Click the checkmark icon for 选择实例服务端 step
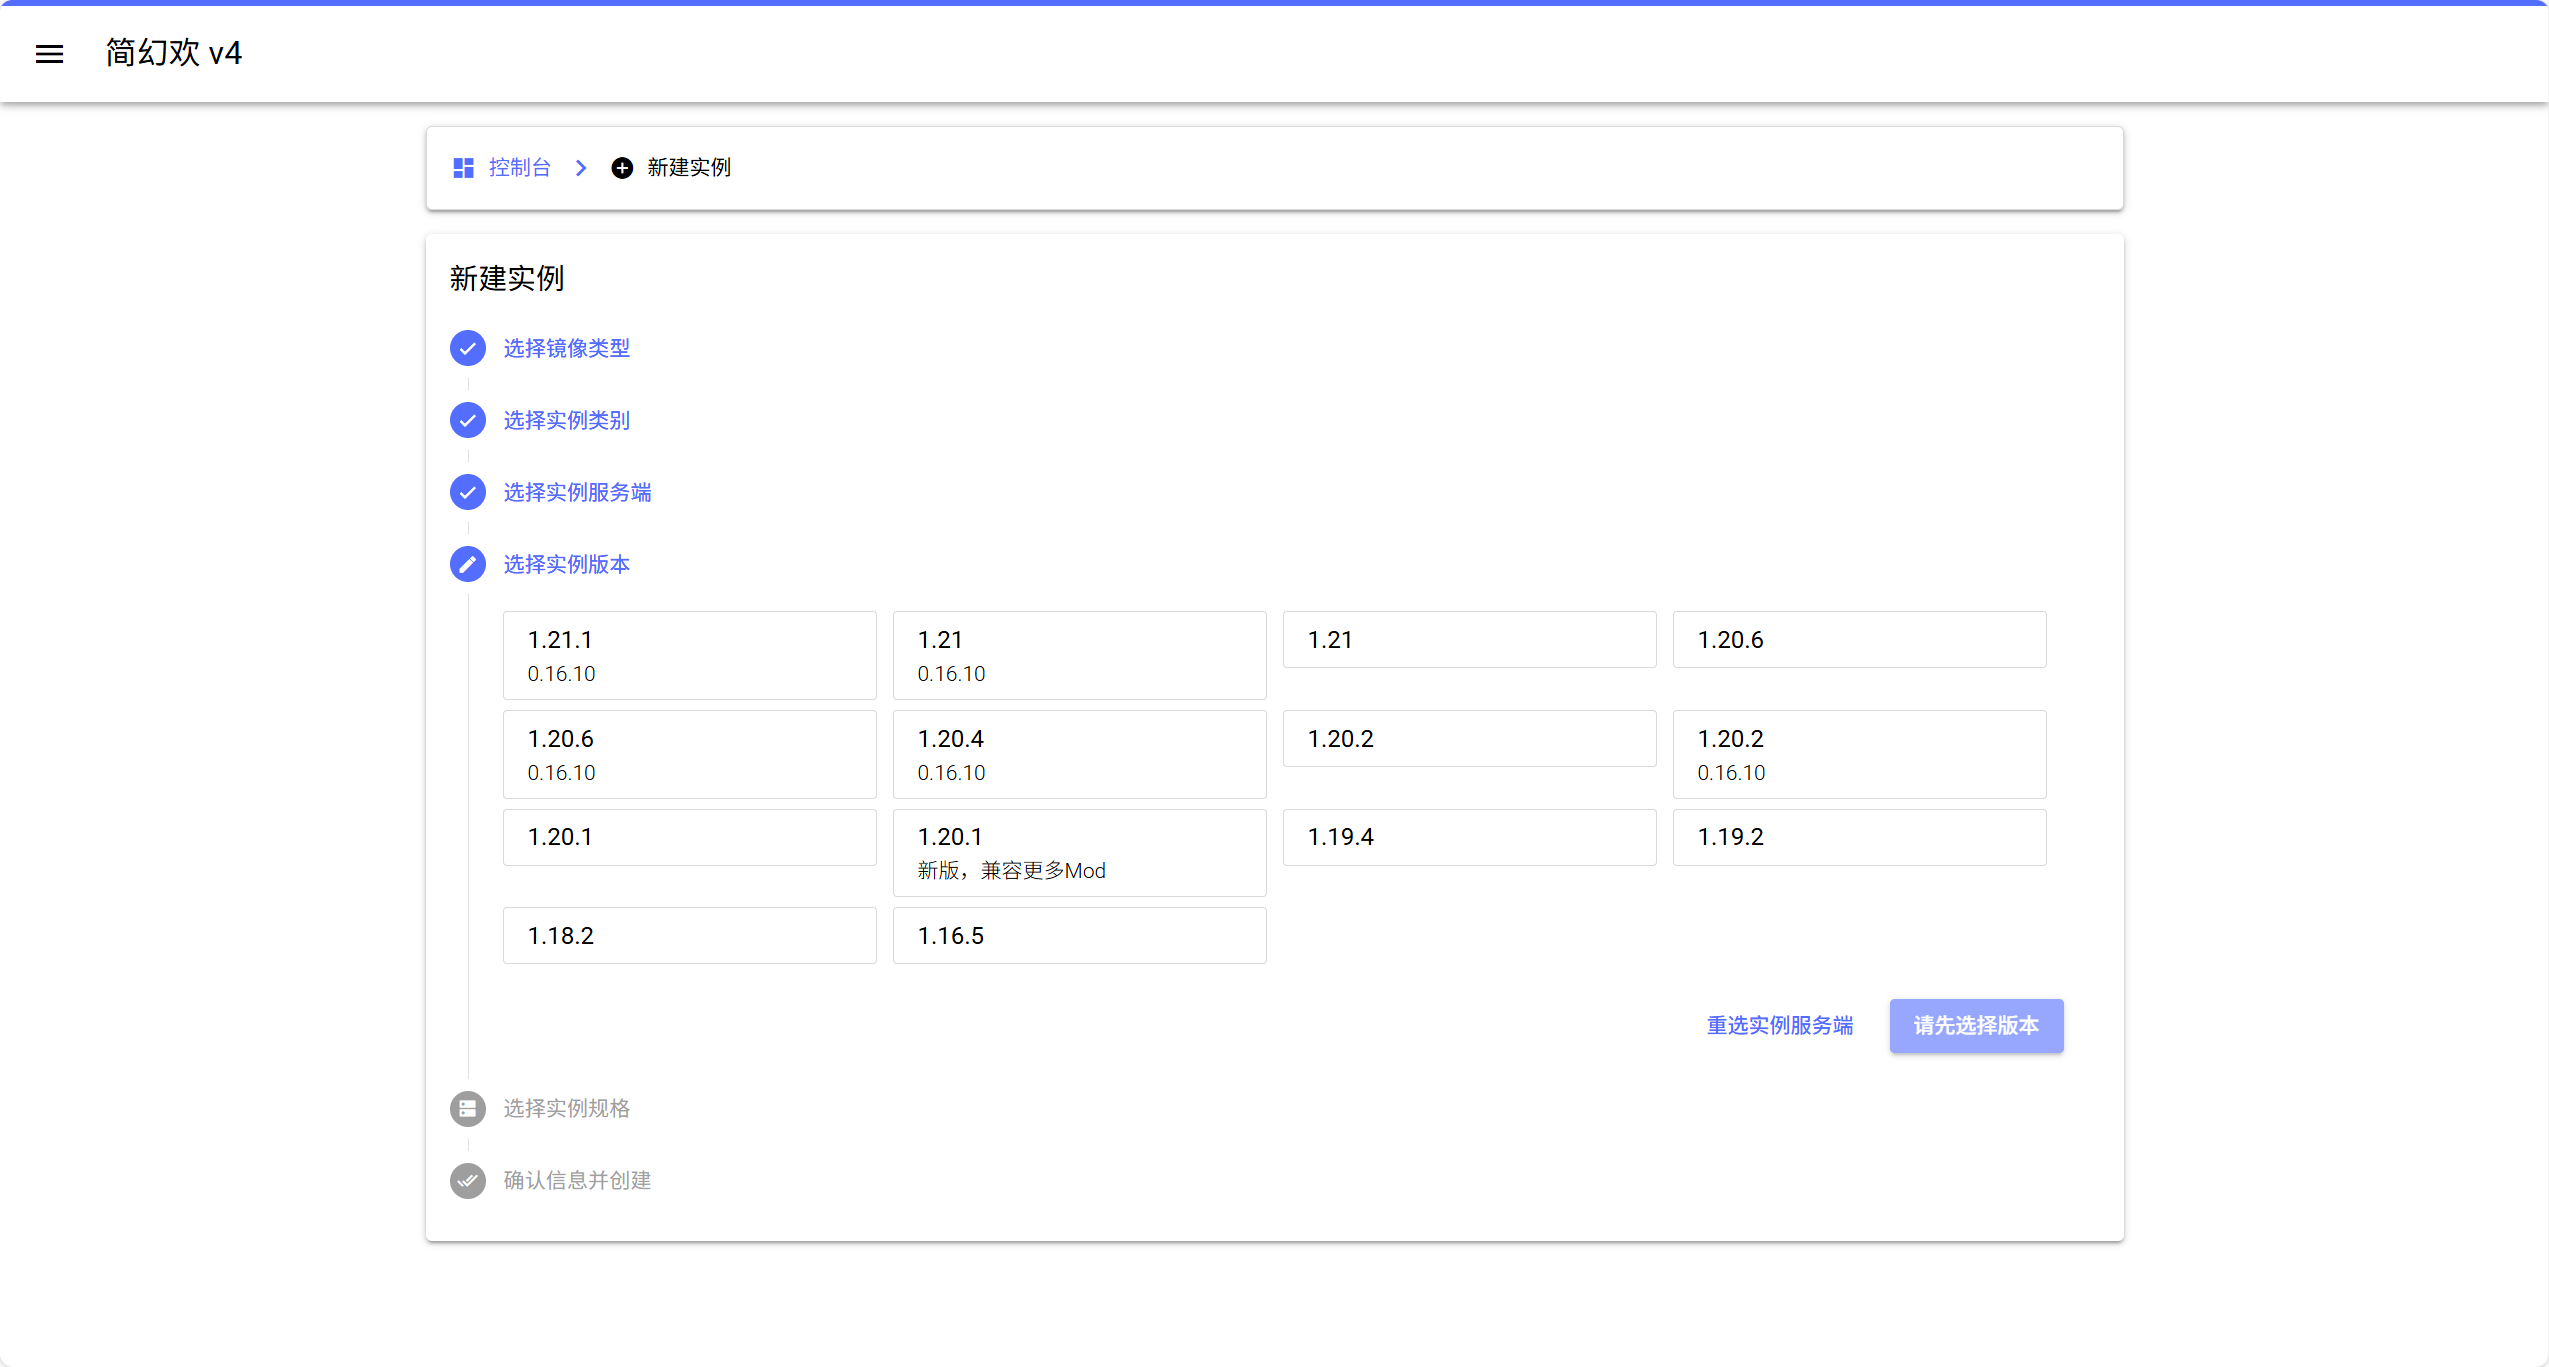Screen dimensions: 2549x1367 click(467, 492)
